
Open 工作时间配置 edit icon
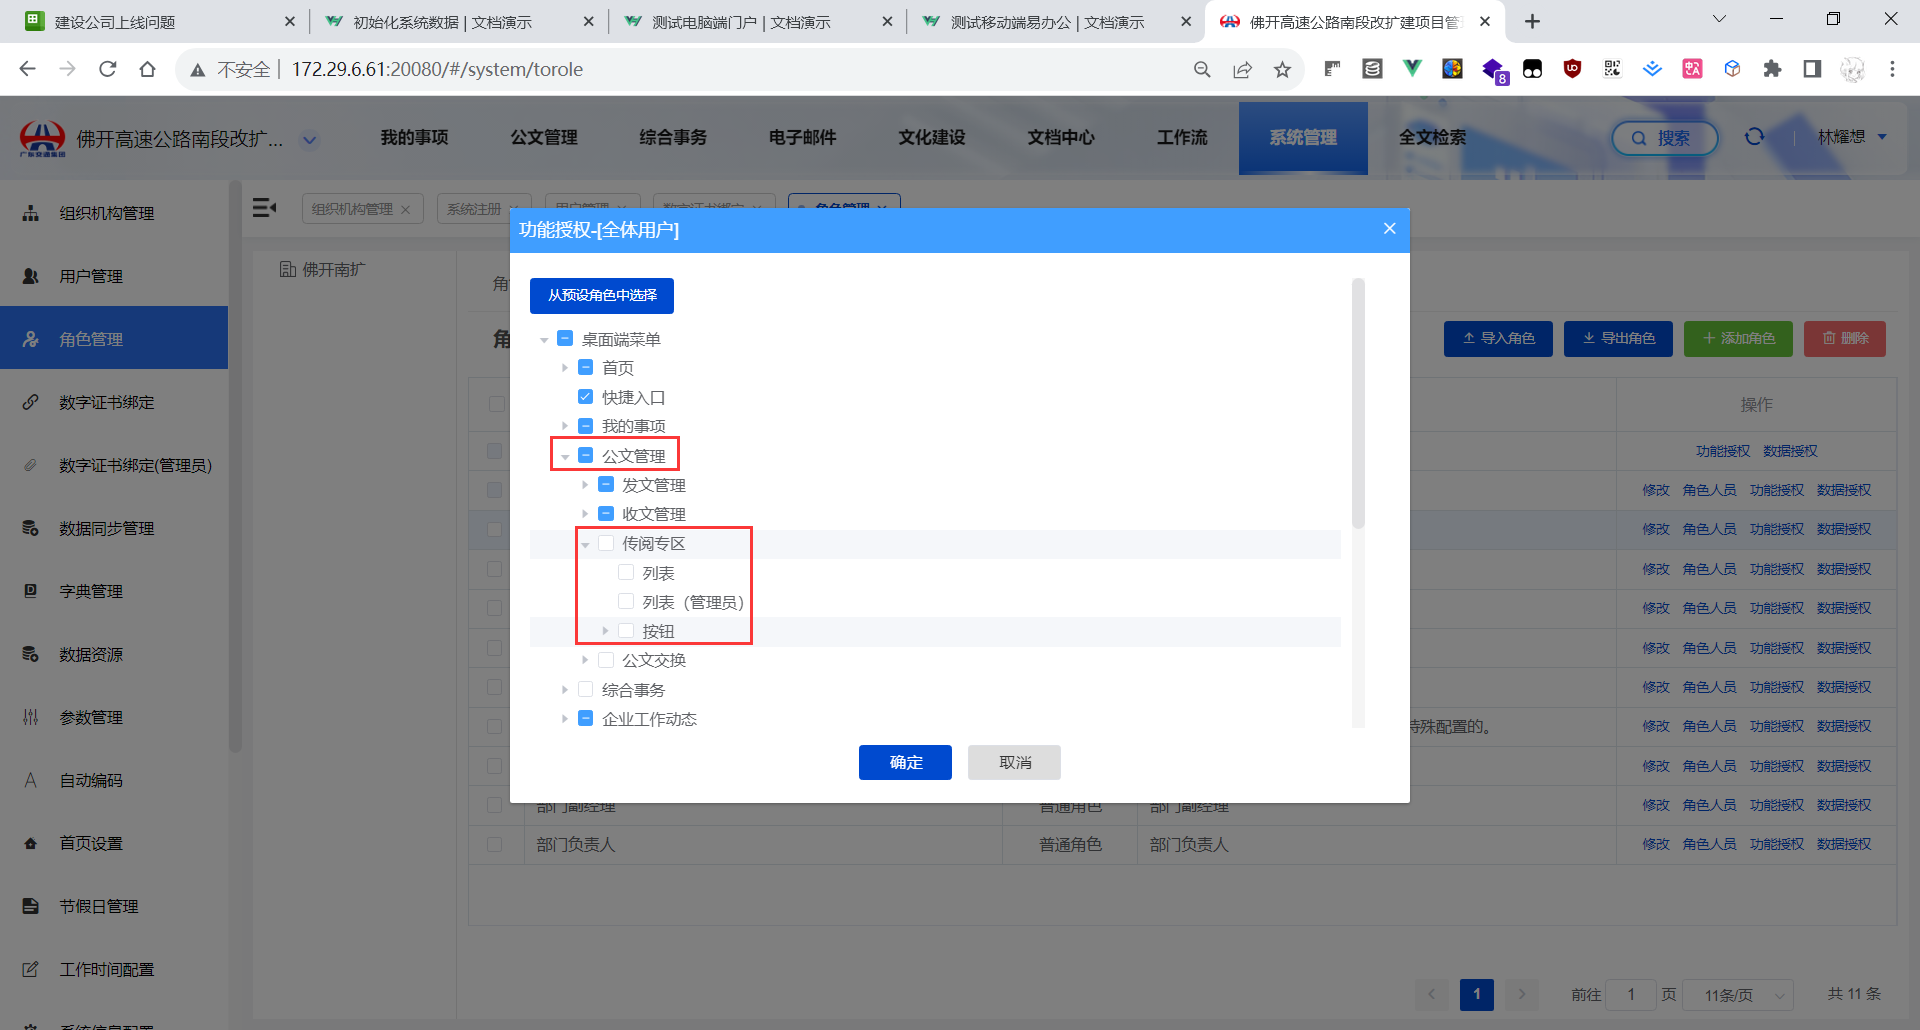[x=31, y=969]
